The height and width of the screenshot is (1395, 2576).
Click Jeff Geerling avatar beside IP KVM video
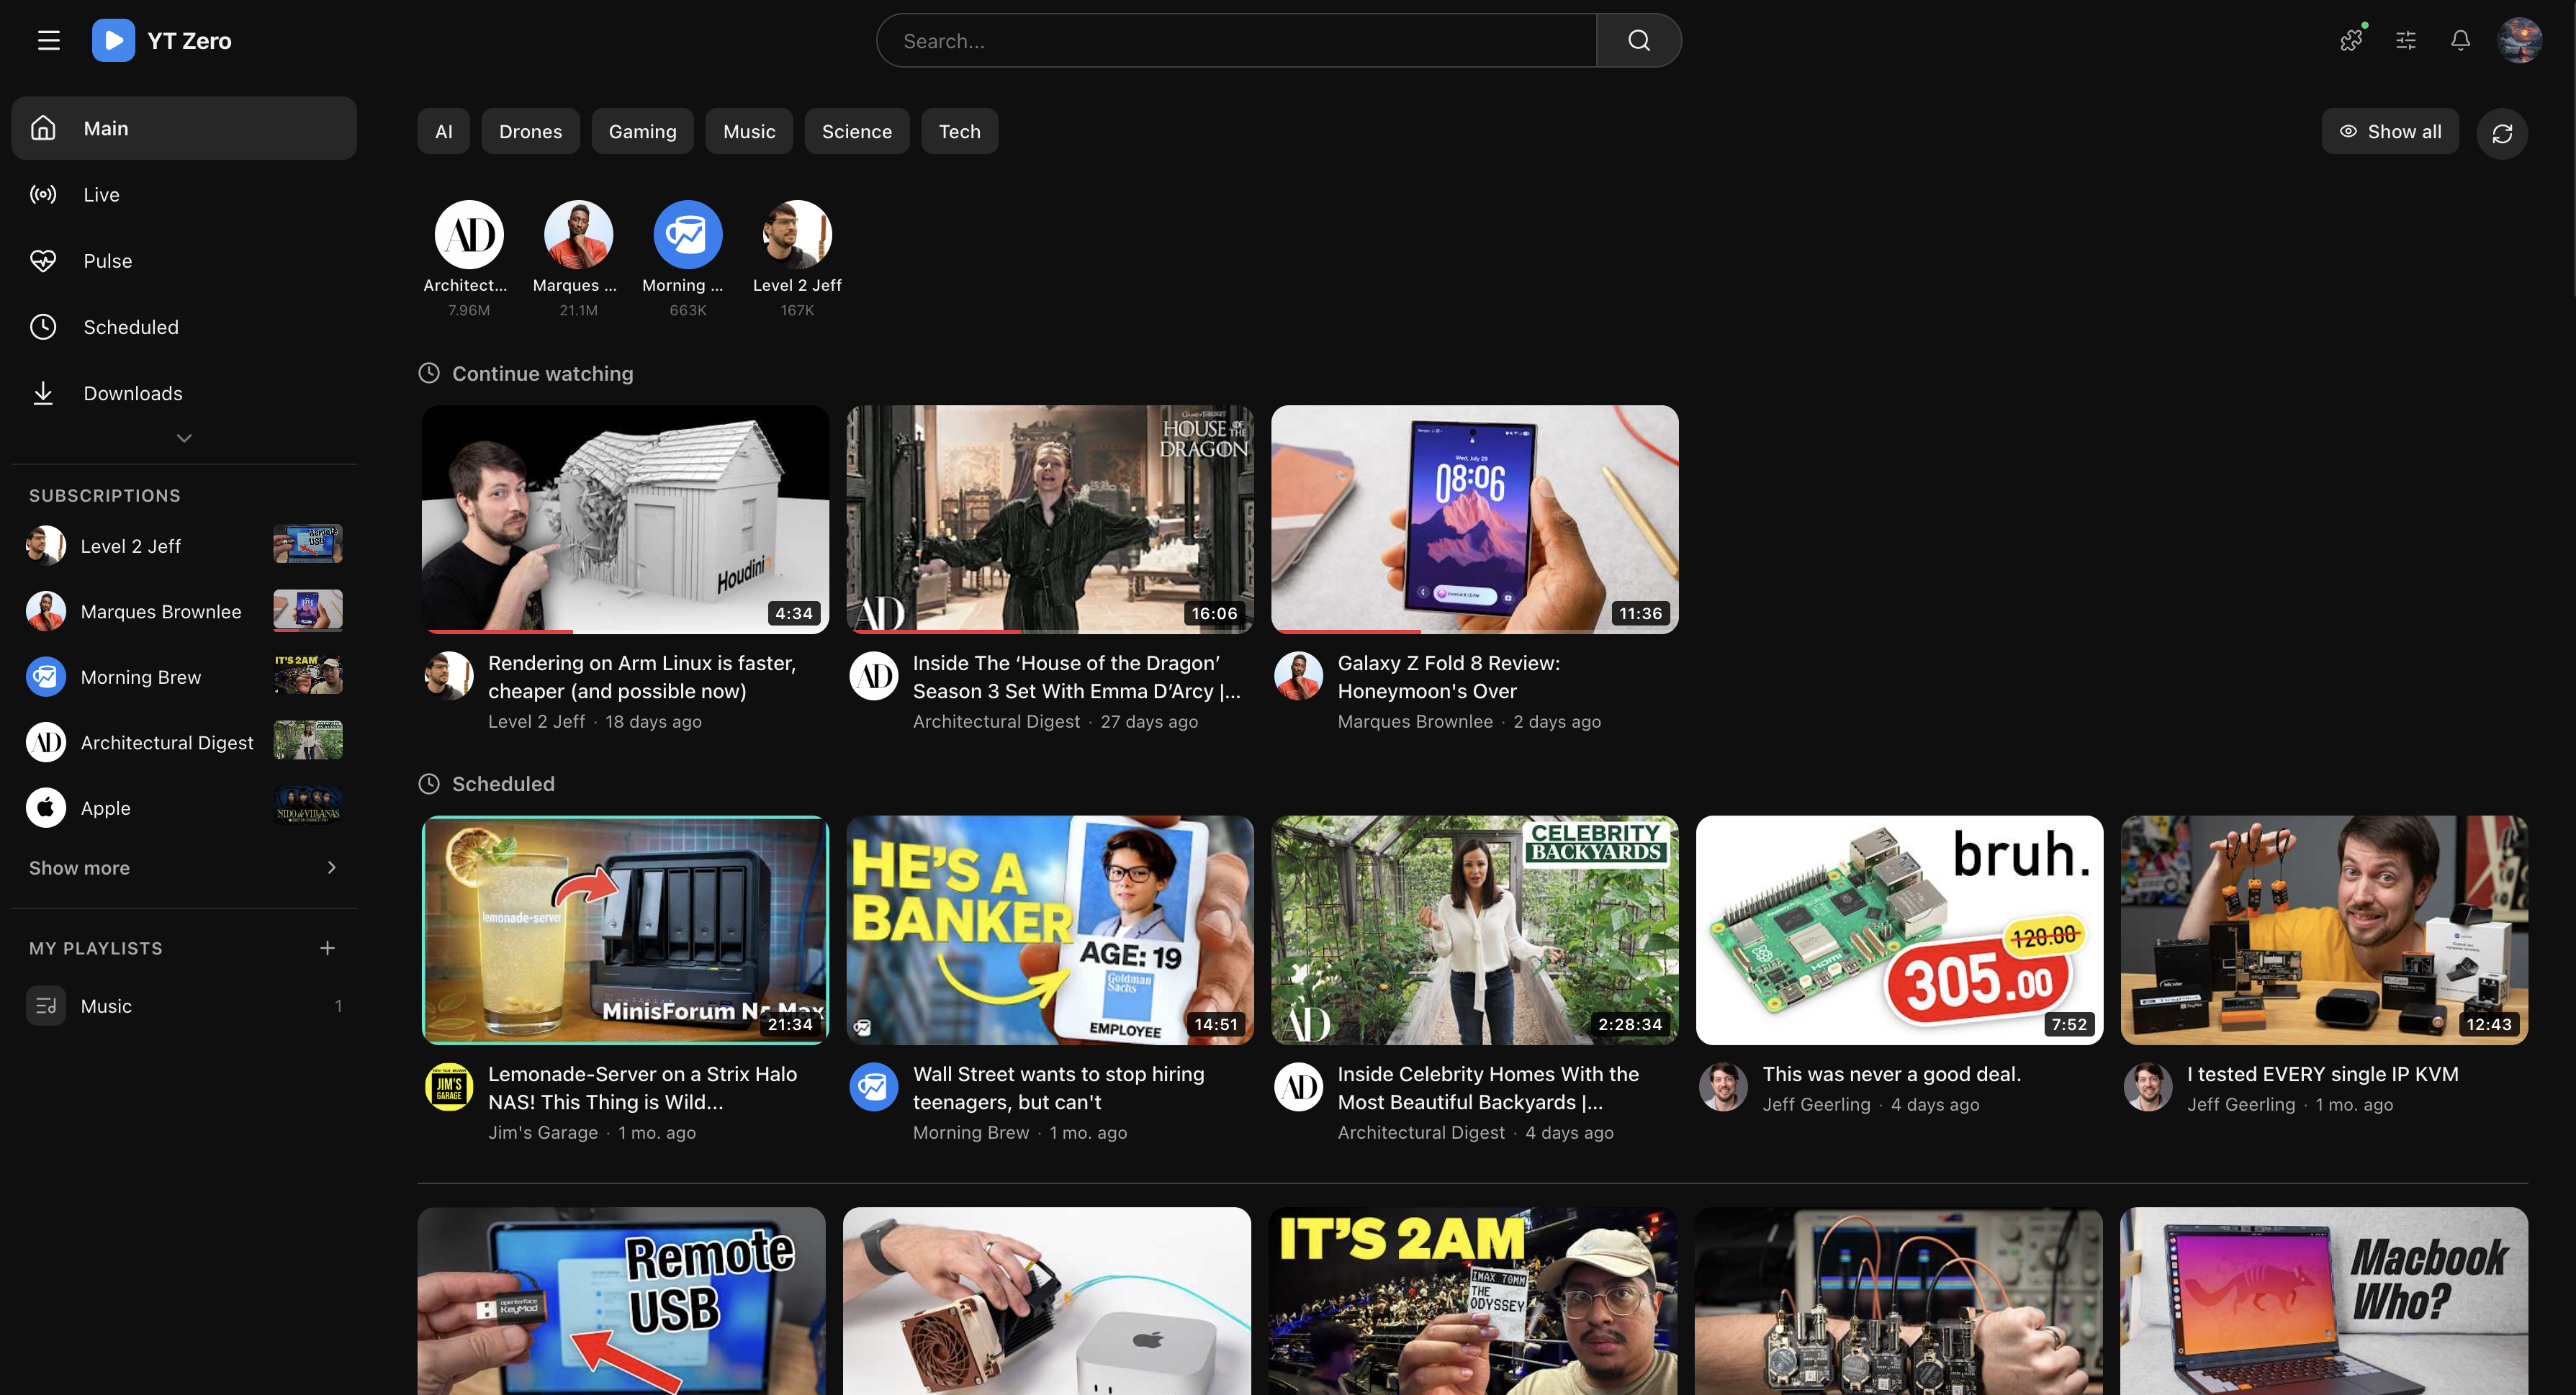point(2148,1087)
